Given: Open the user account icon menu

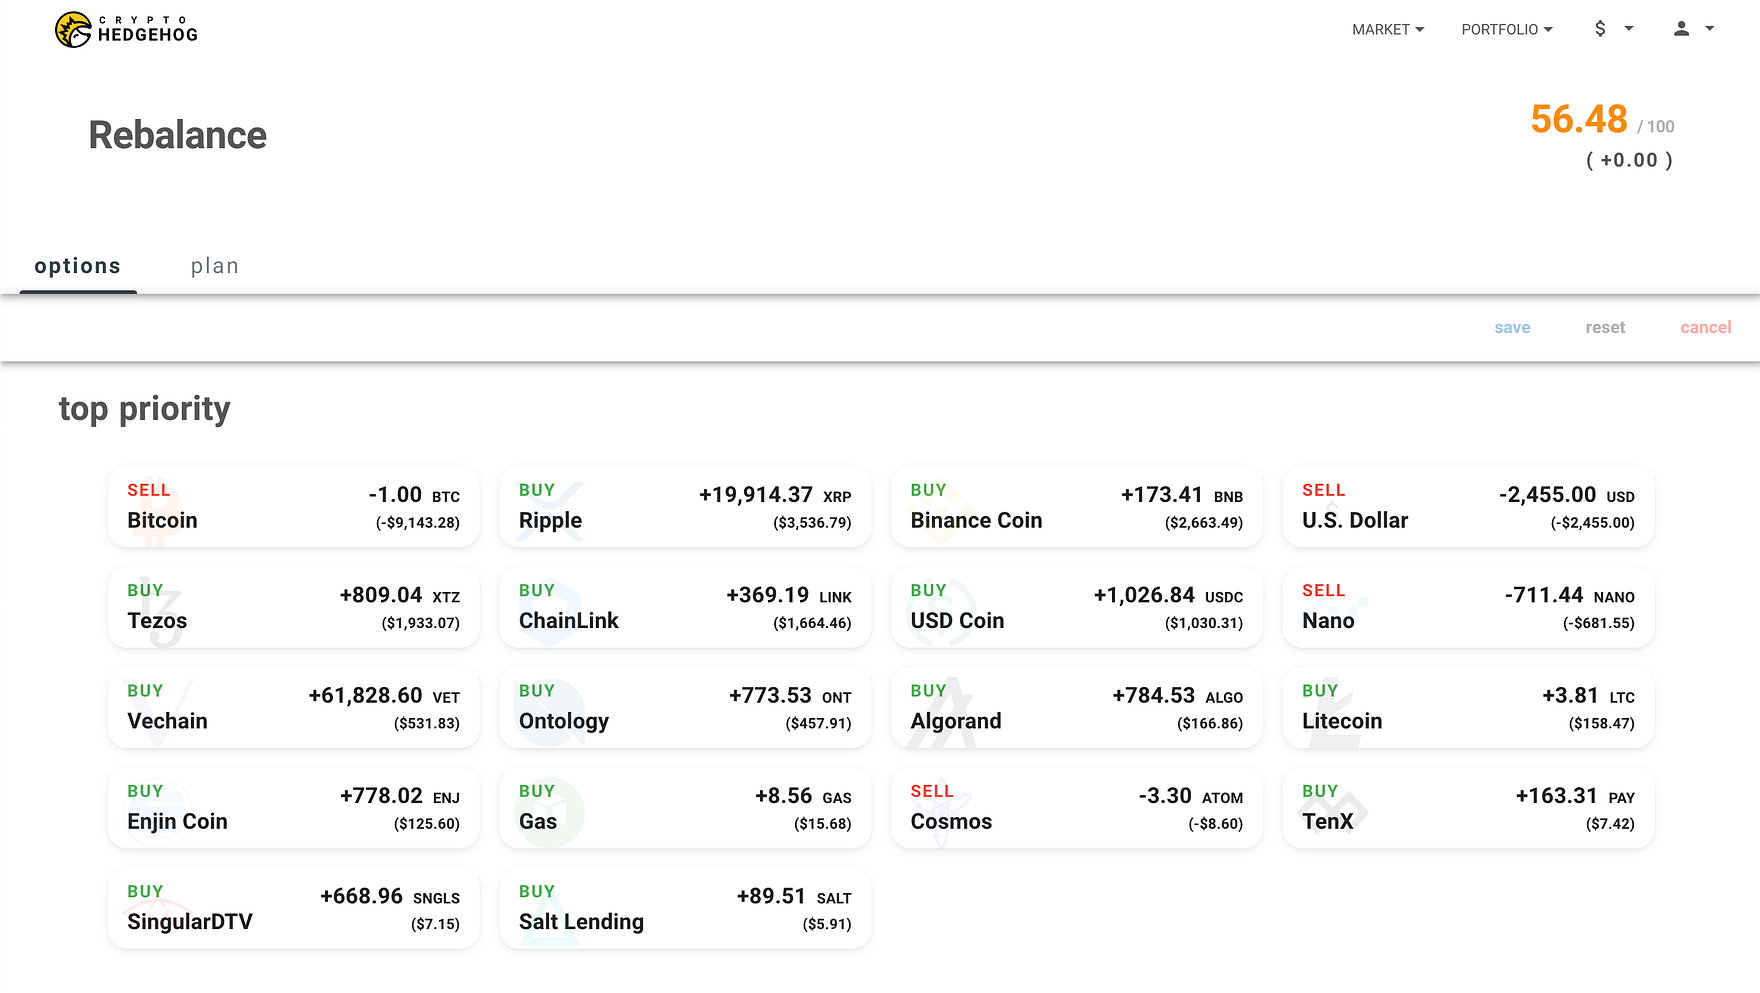Looking at the screenshot, I should tap(1681, 29).
